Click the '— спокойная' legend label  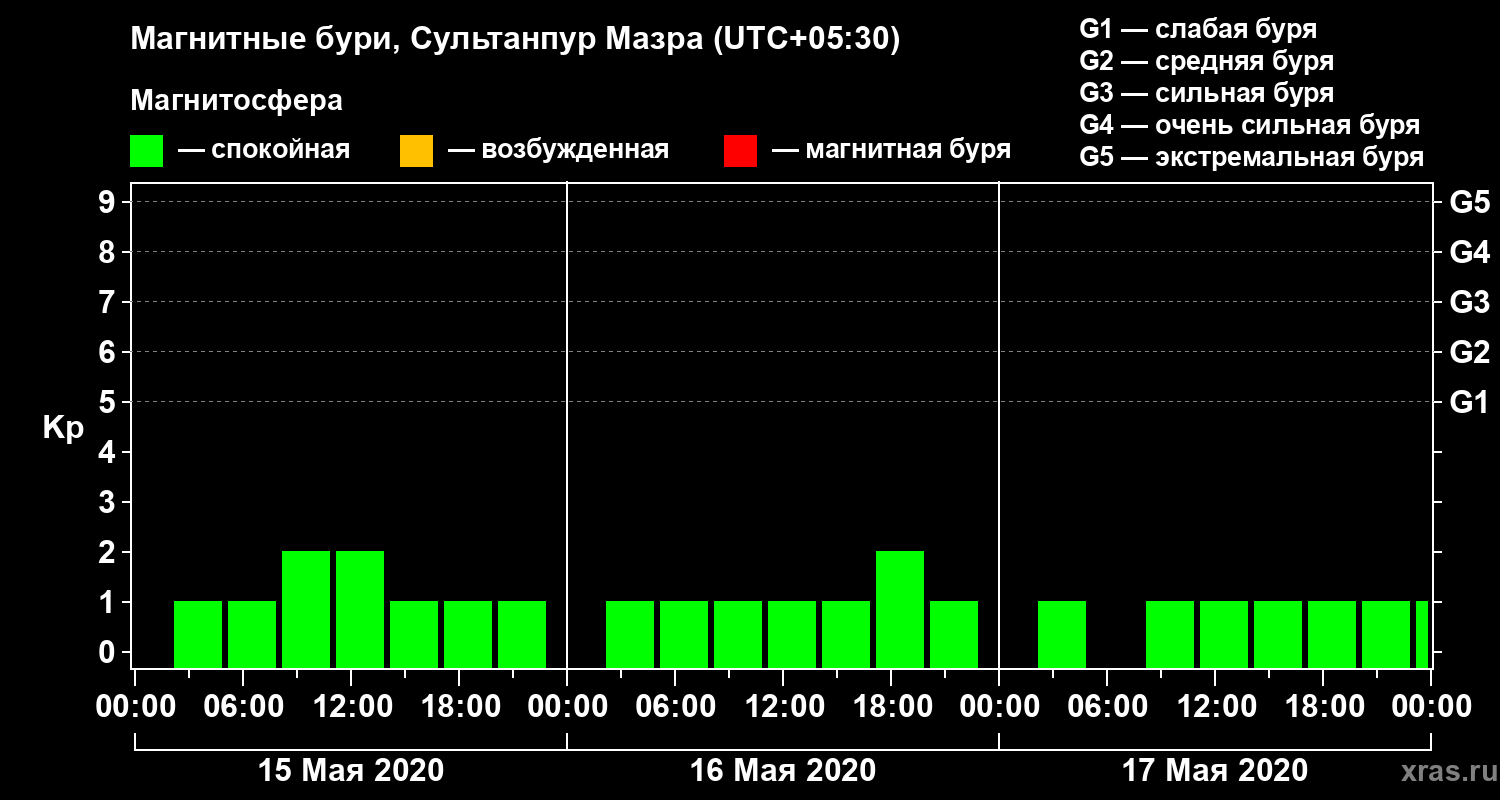point(264,151)
